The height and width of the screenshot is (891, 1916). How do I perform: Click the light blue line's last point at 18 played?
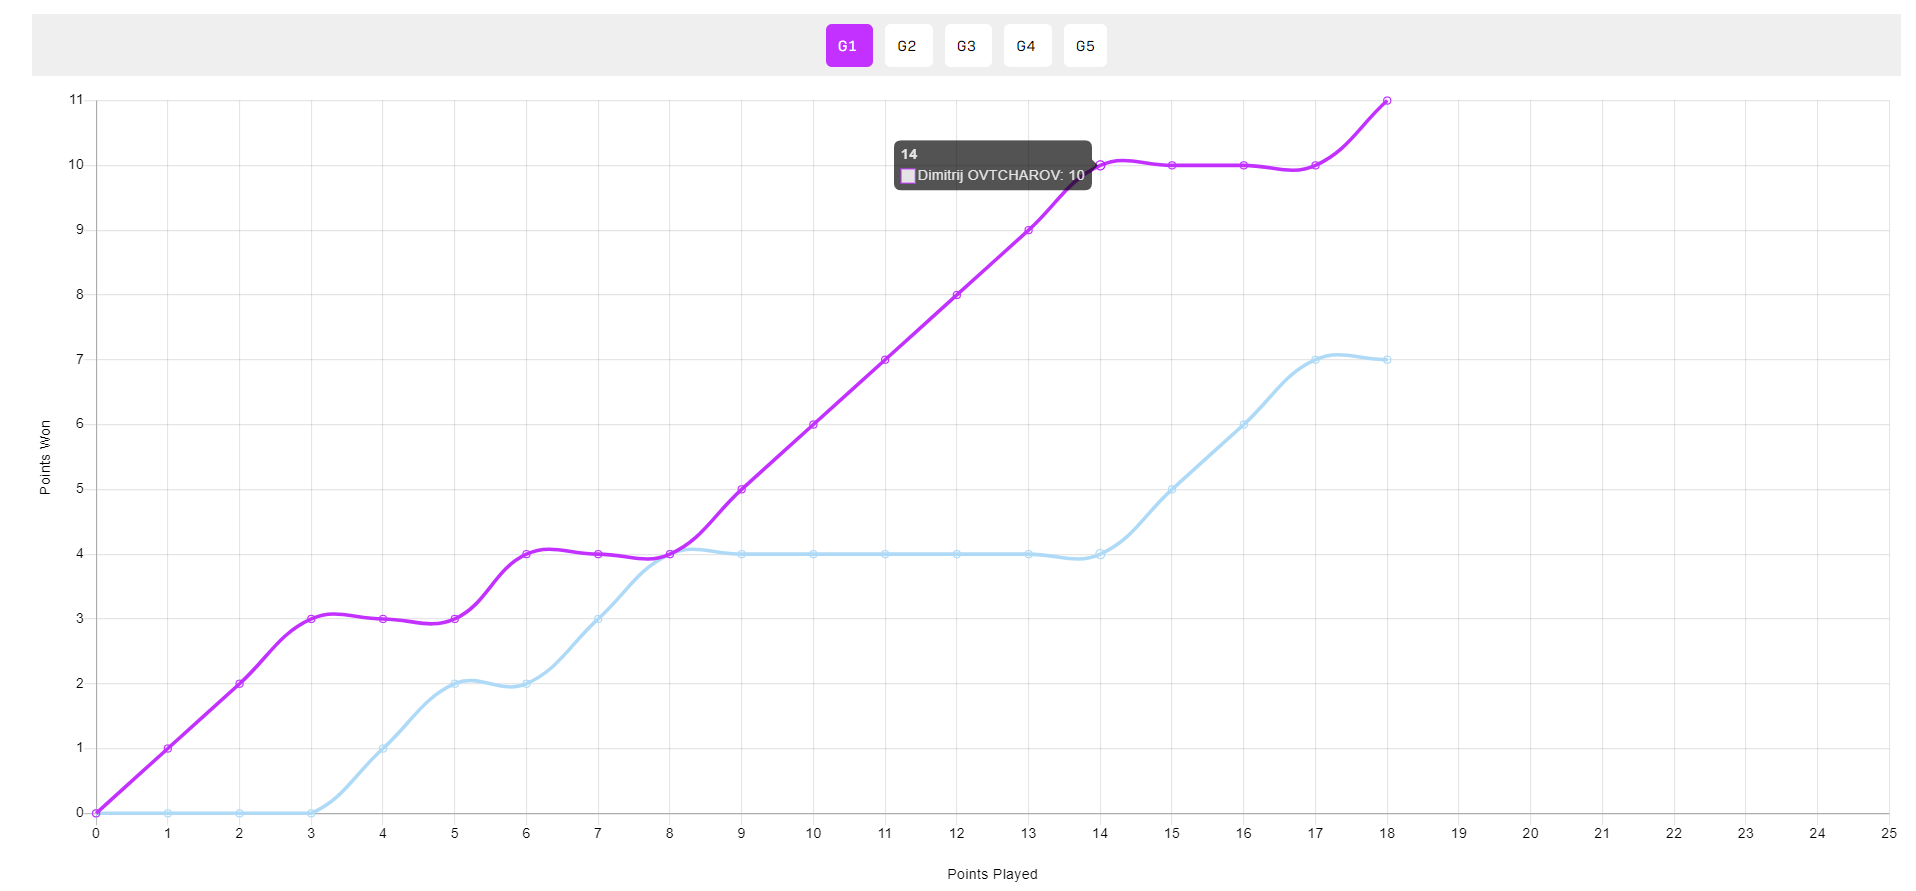(x=1387, y=360)
